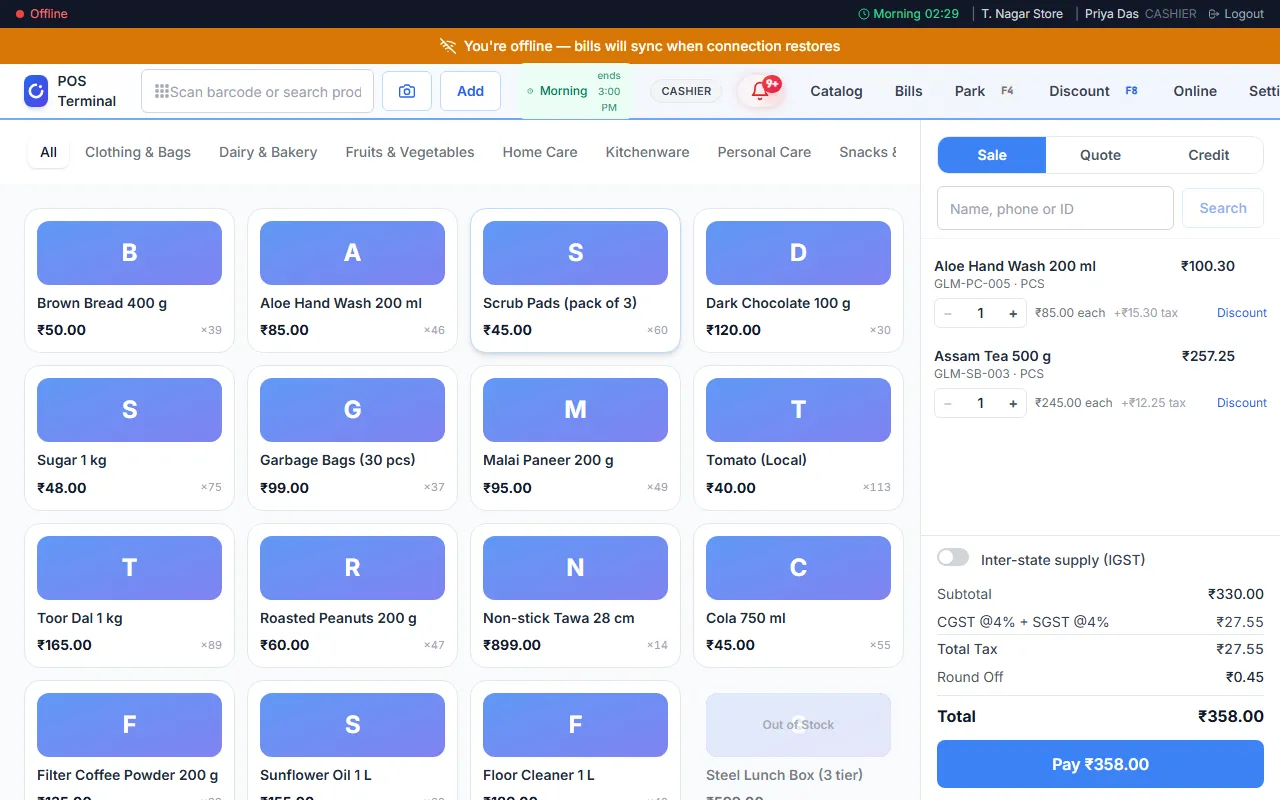Click the Brown Bread 400 g tile icon
Viewport: 1280px width, 800px height.
pyautogui.click(x=129, y=253)
